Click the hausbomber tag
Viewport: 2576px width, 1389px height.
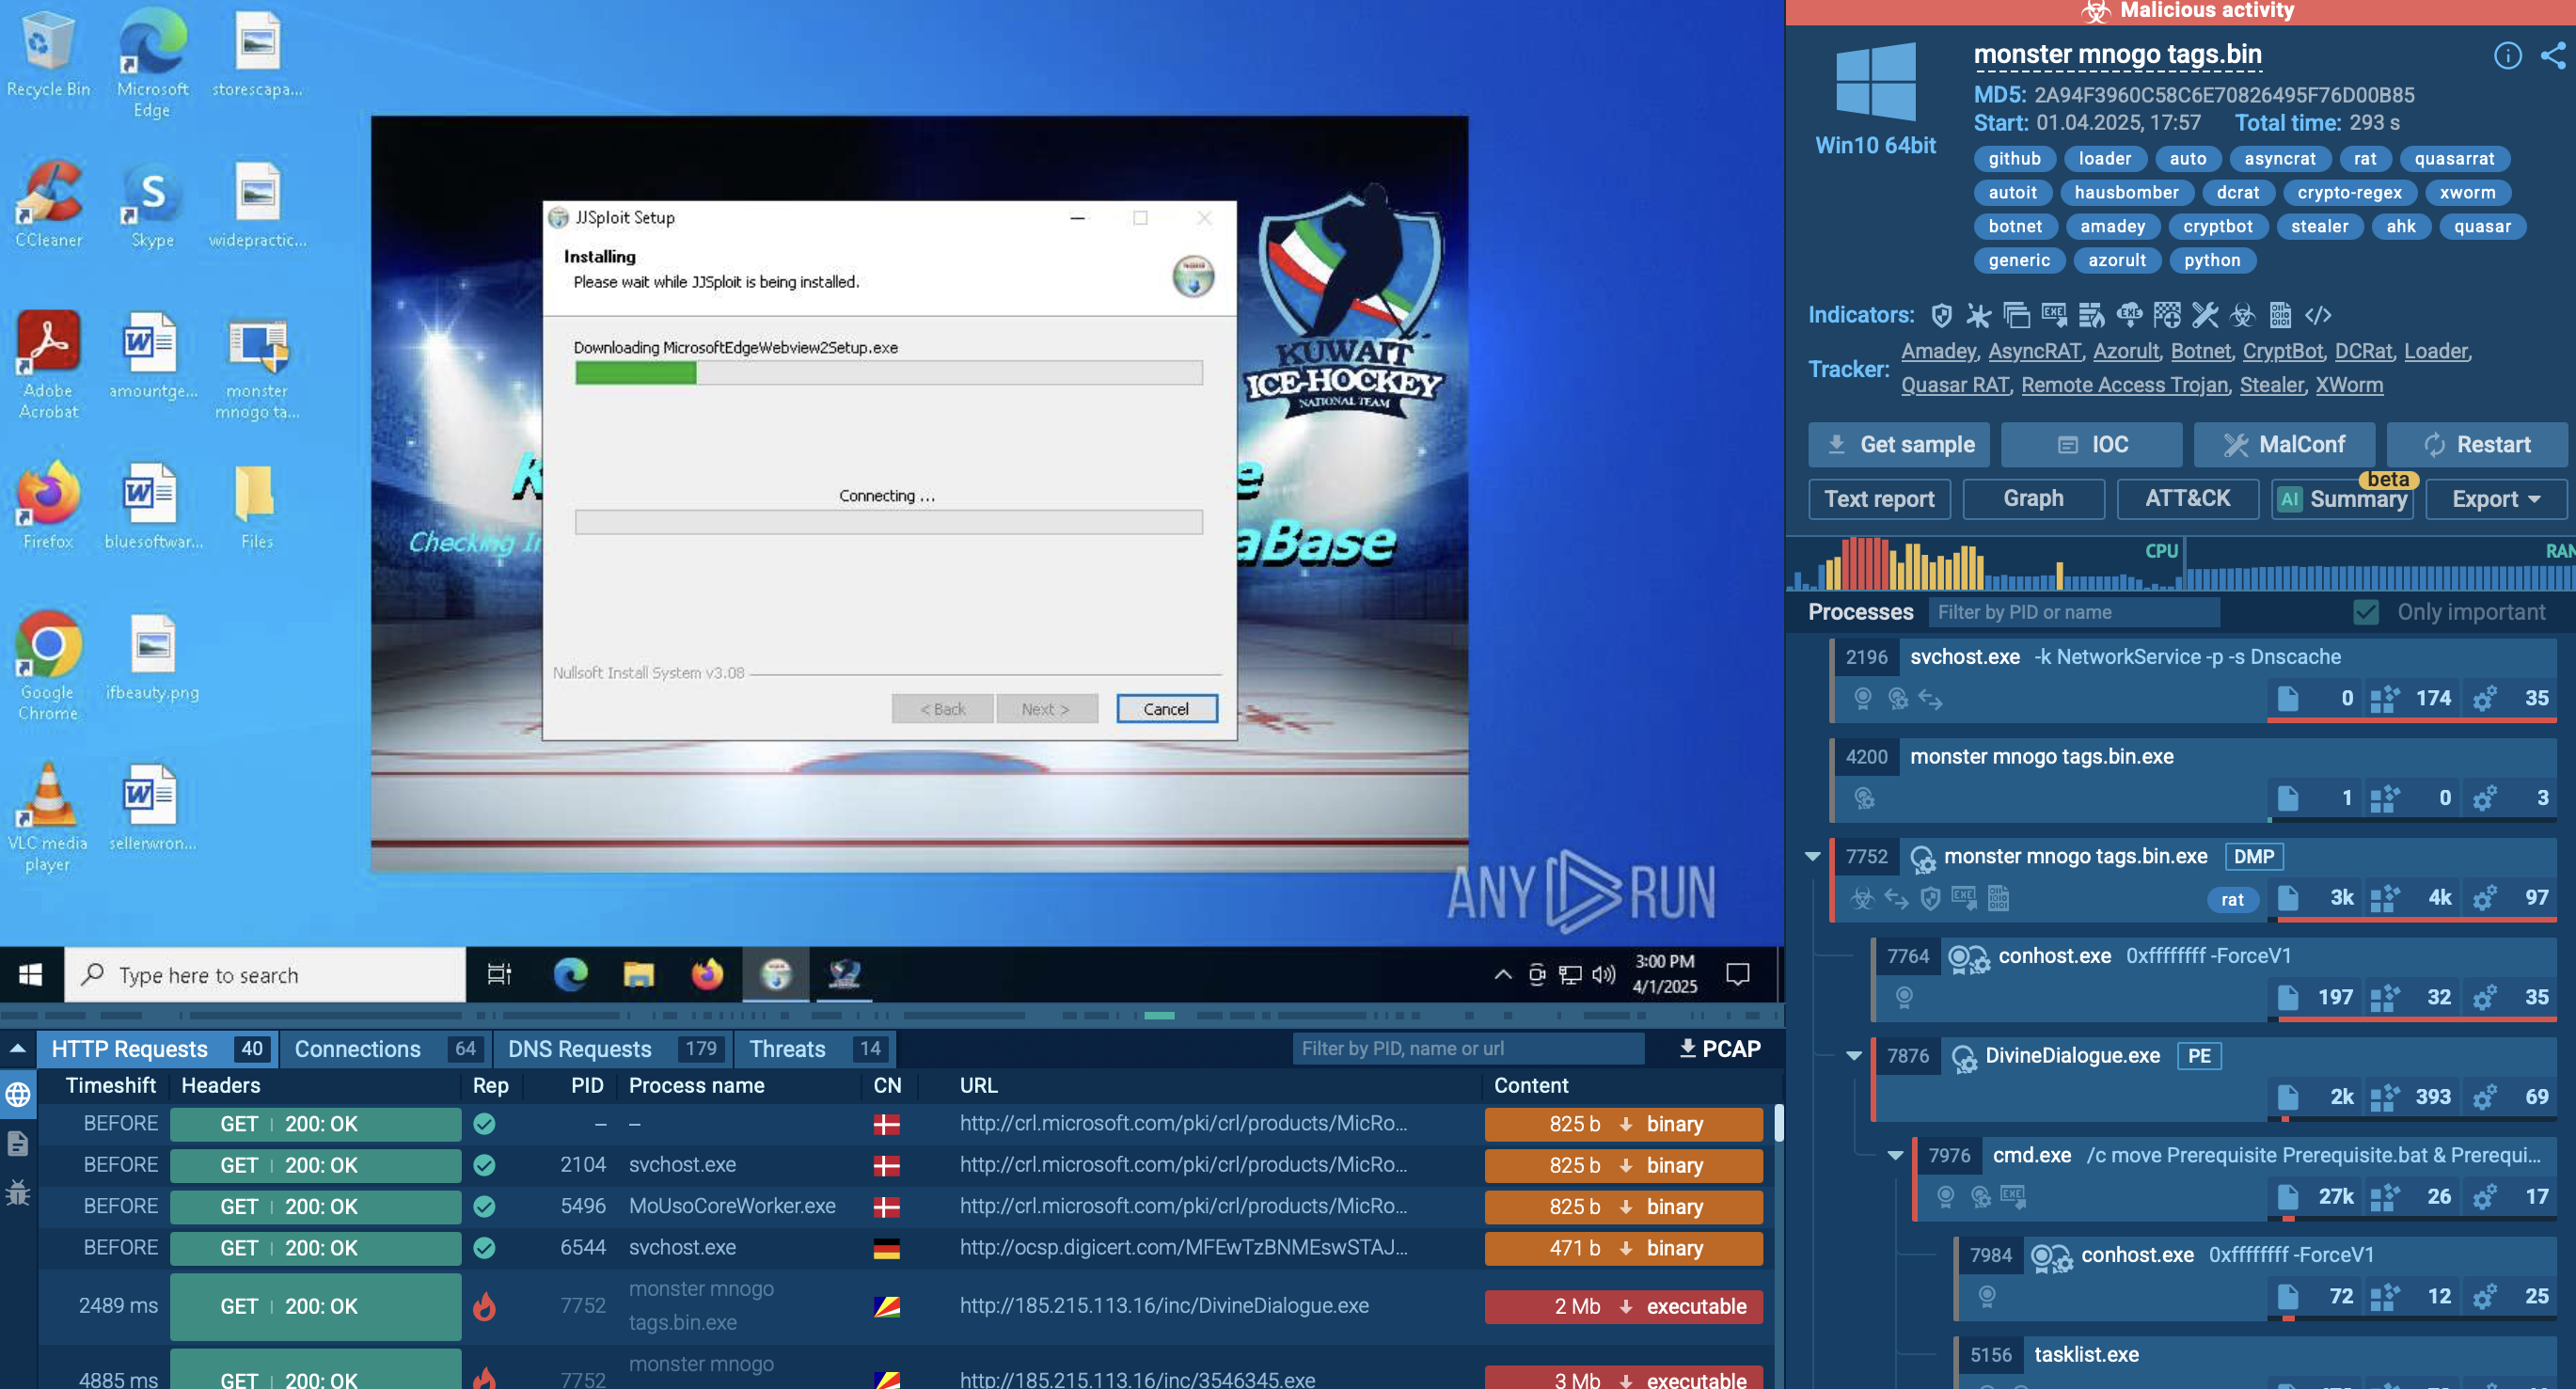coord(2126,193)
